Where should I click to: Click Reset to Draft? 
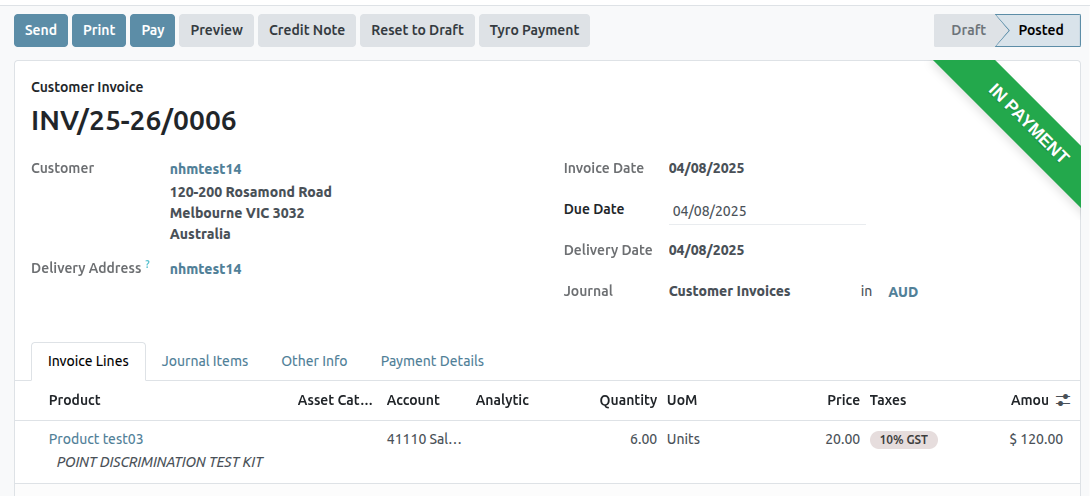click(417, 30)
